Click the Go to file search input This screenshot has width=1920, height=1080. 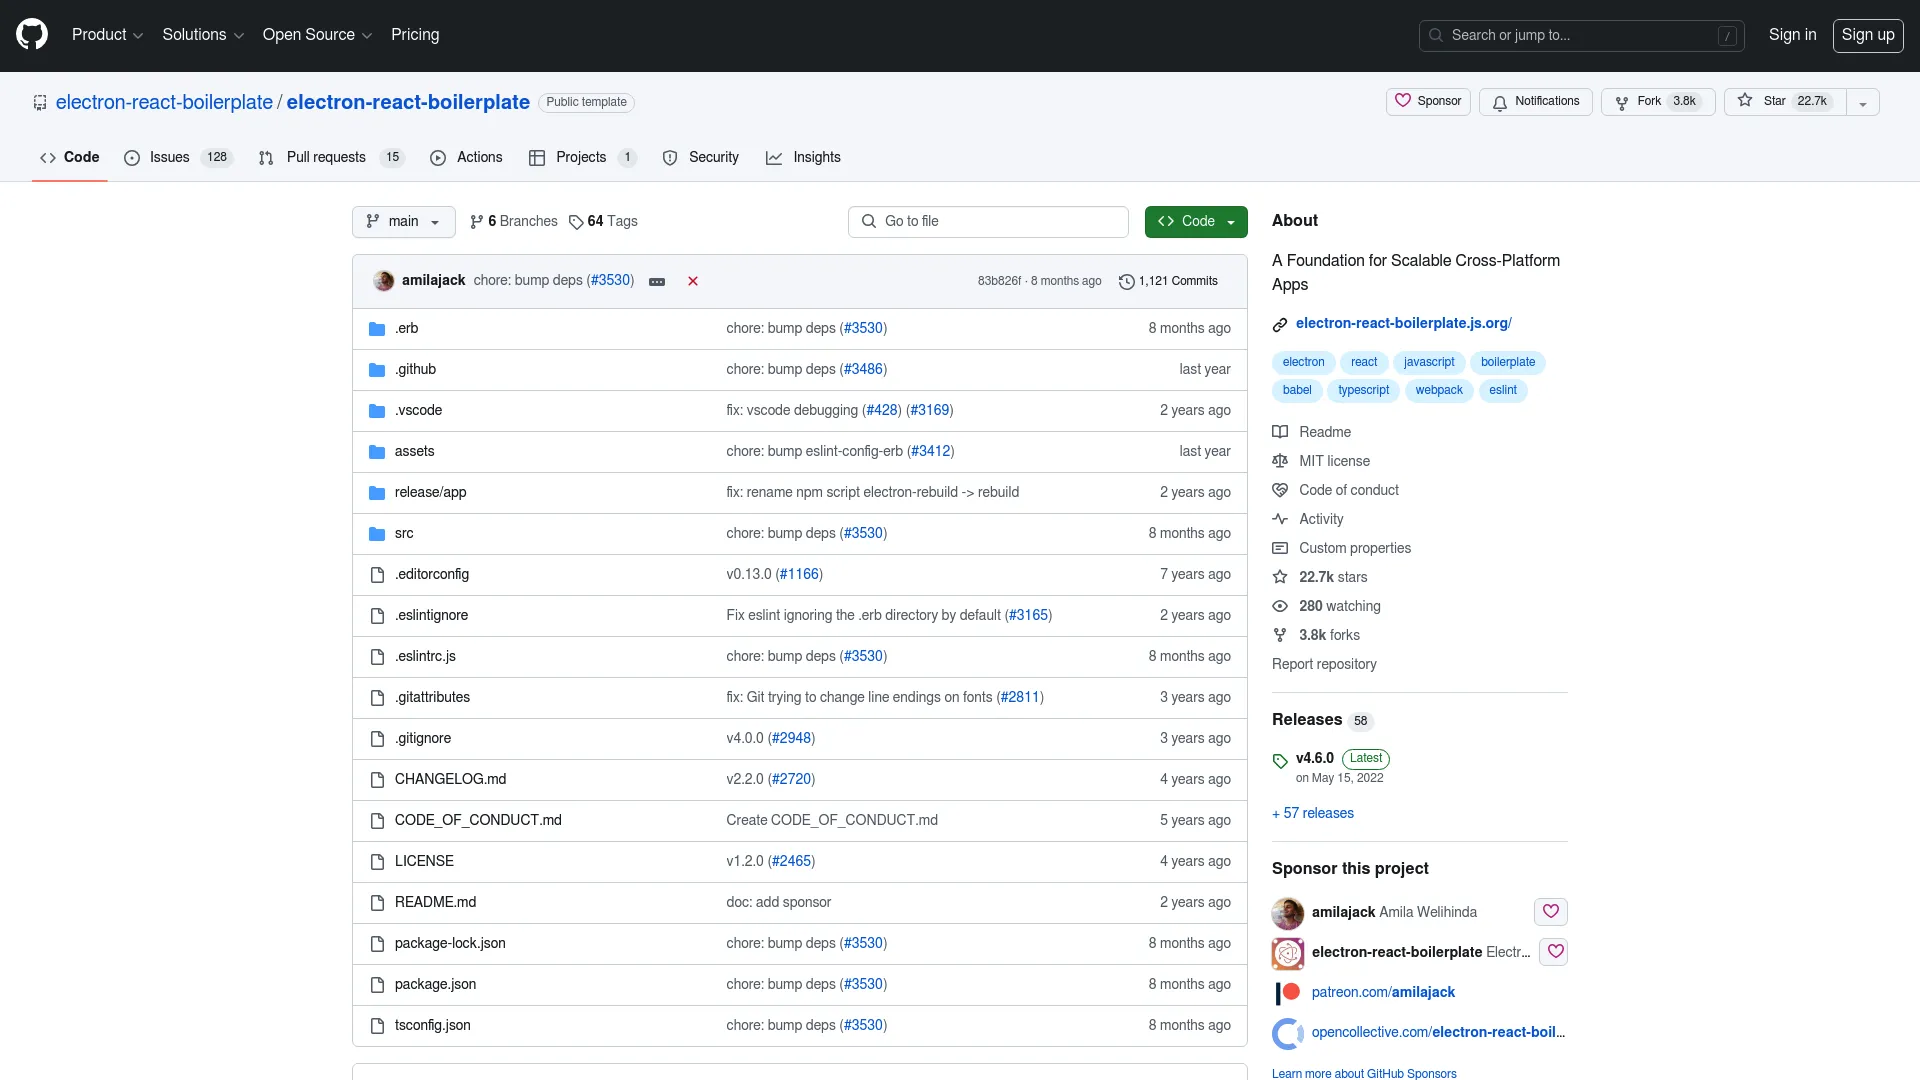point(988,220)
